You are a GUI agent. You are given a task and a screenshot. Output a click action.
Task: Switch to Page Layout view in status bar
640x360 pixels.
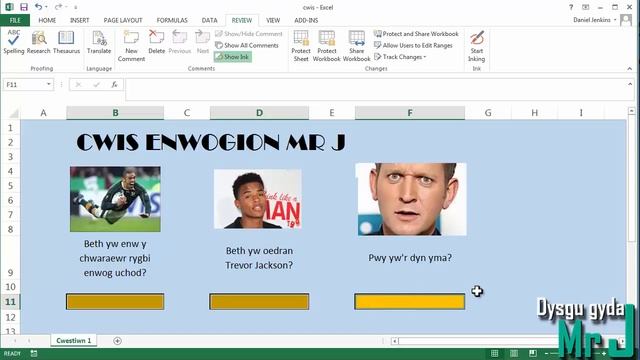click(514, 353)
